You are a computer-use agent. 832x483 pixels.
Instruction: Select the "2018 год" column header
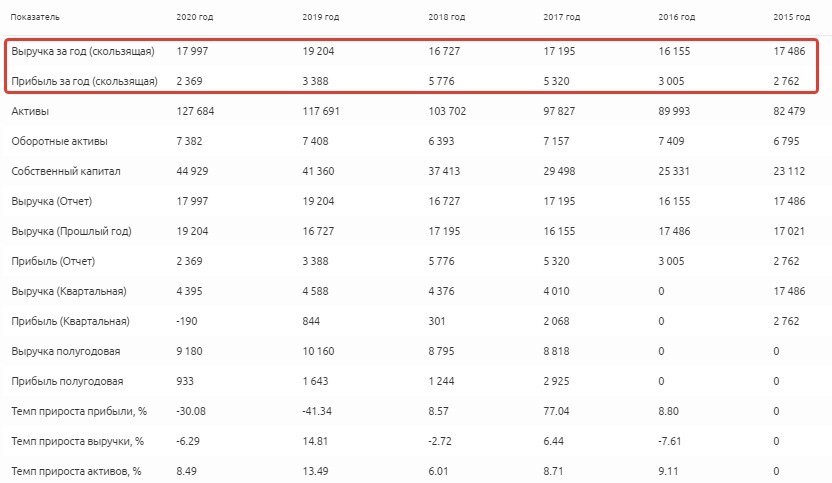click(x=445, y=17)
